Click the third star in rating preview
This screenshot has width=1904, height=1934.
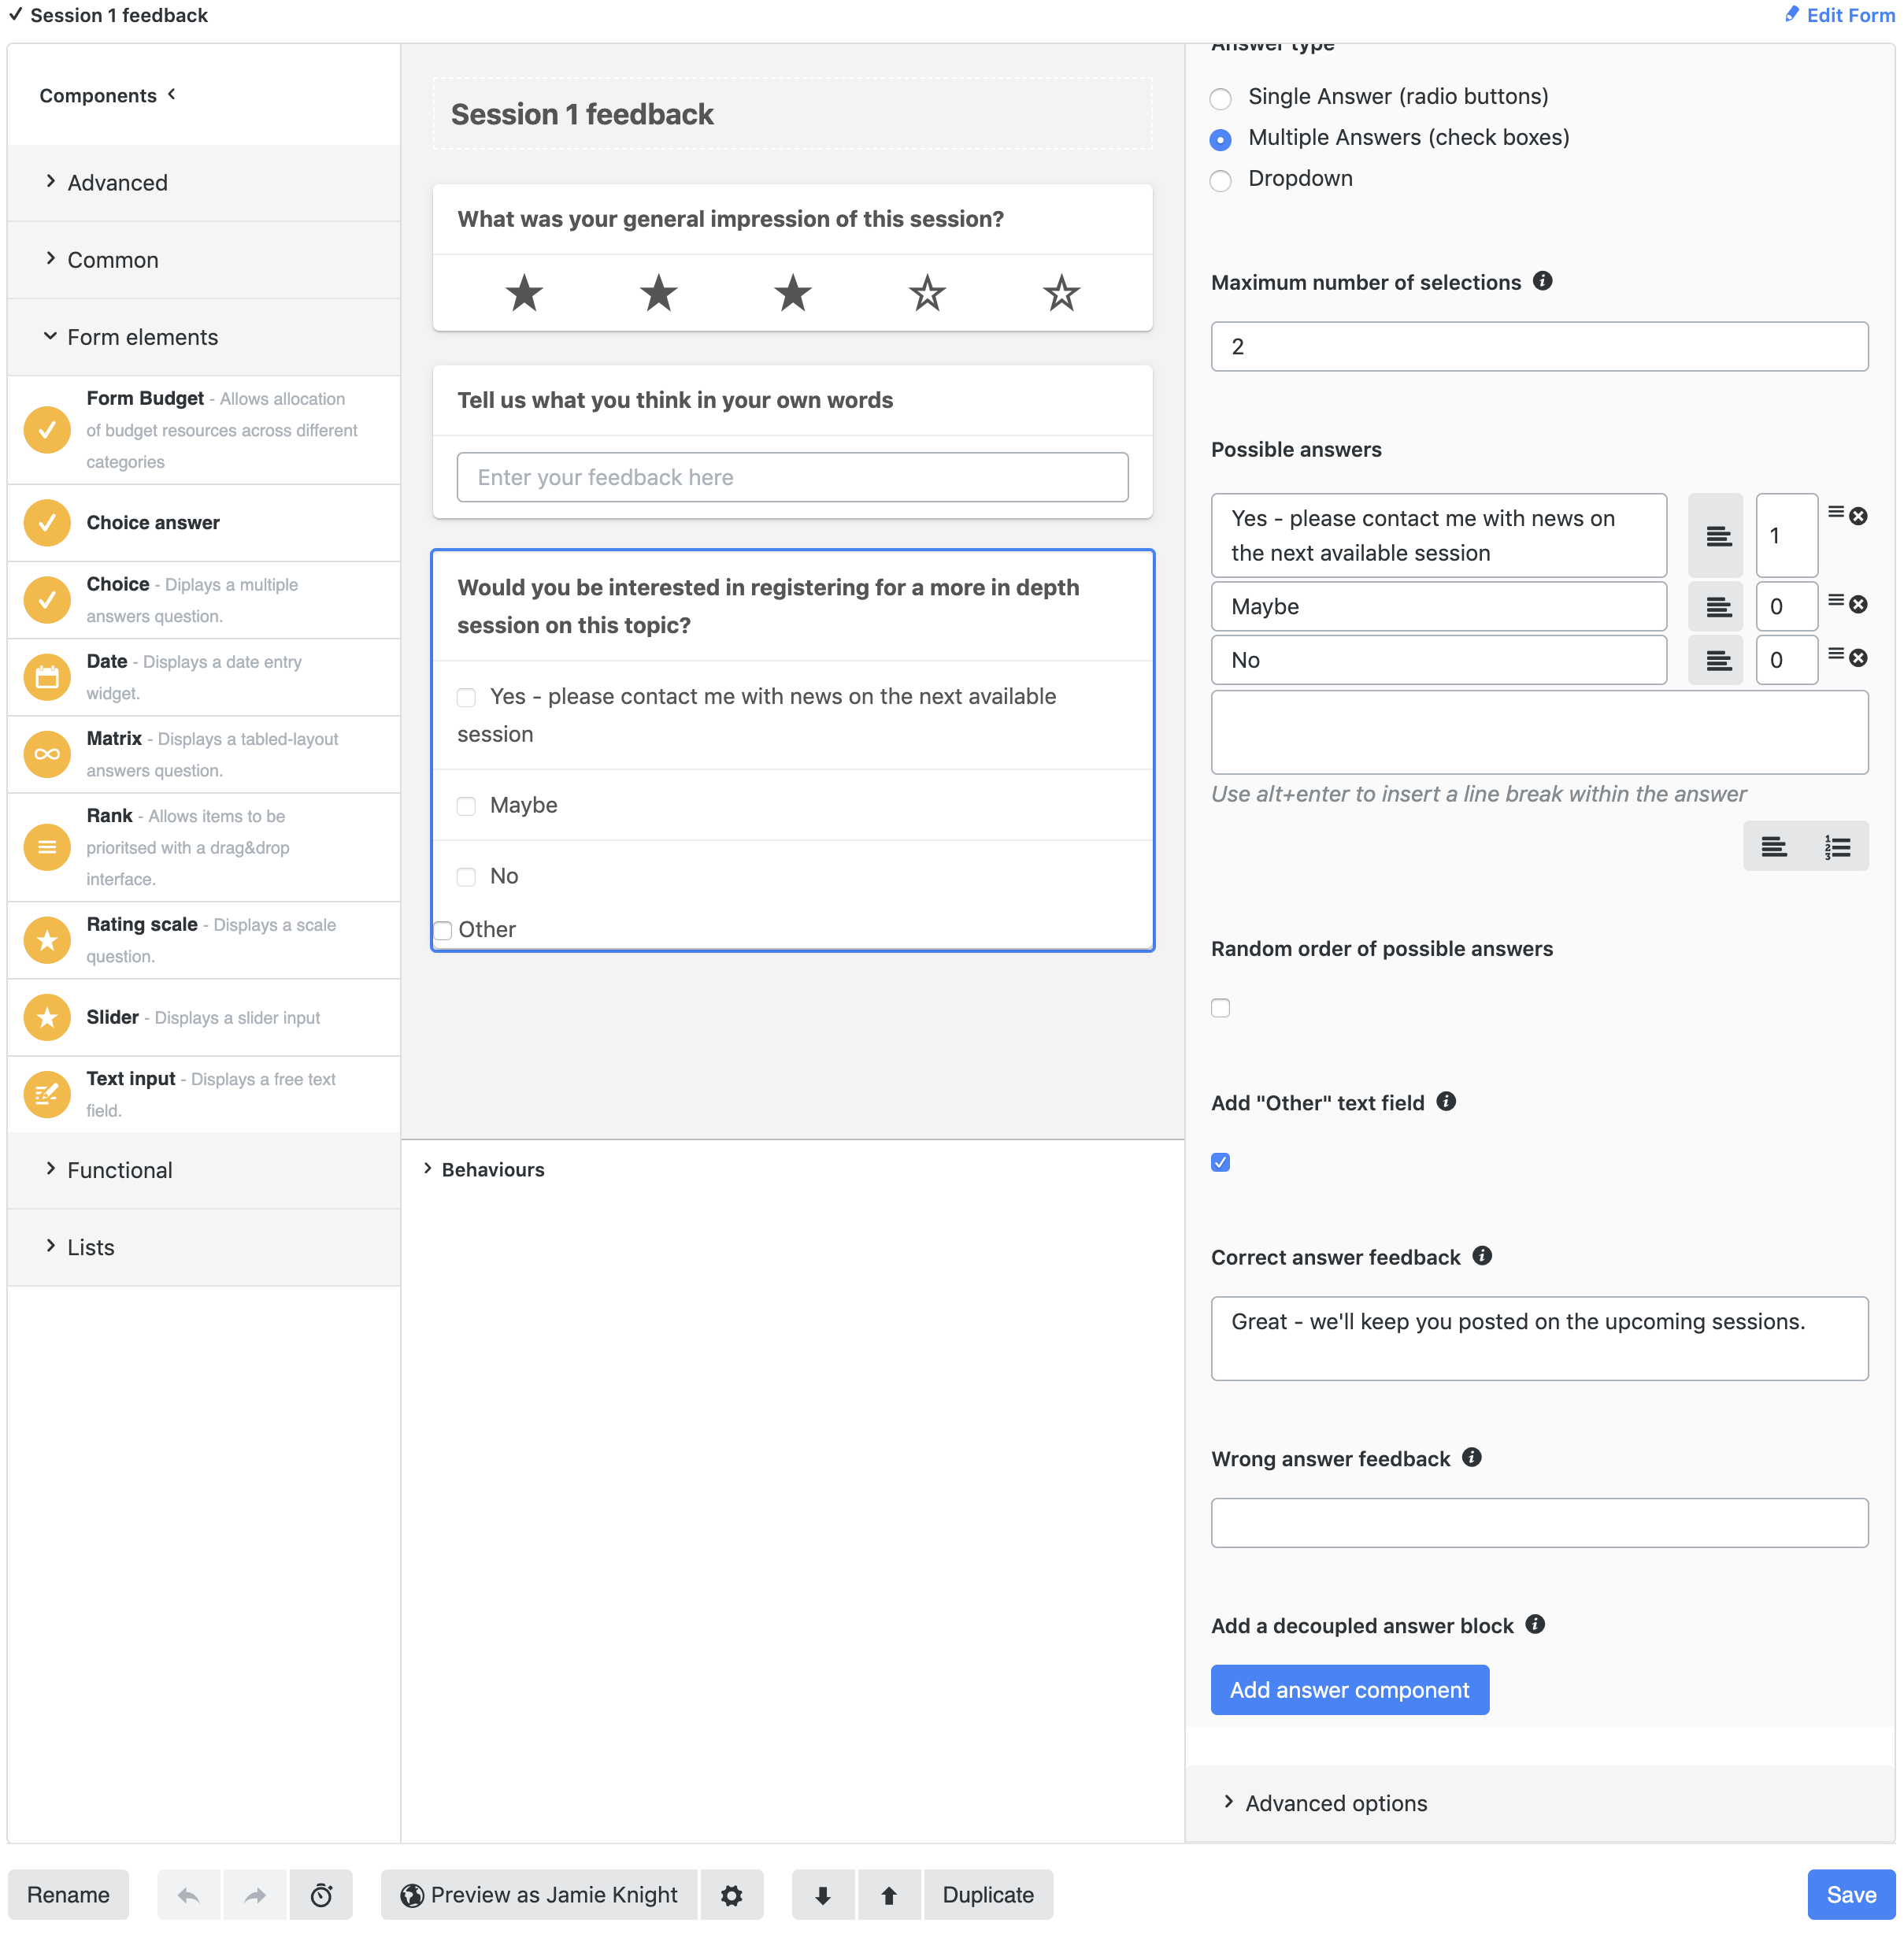pos(792,293)
